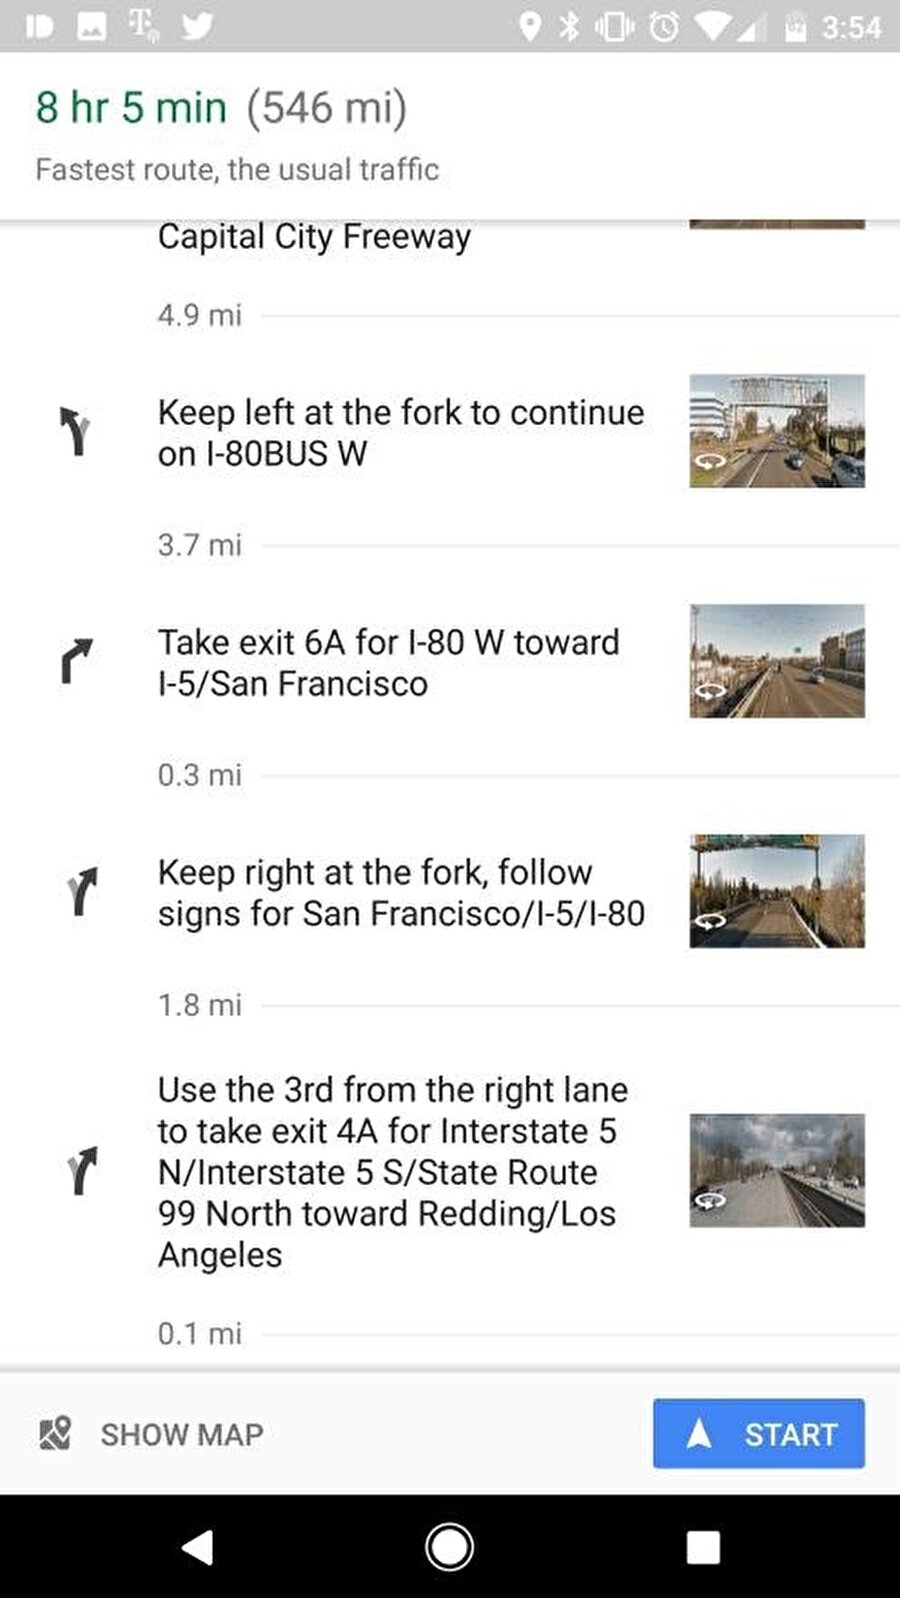Select the Capital City Freeway step
The height and width of the screenshot is (1598, 900).
314,237
